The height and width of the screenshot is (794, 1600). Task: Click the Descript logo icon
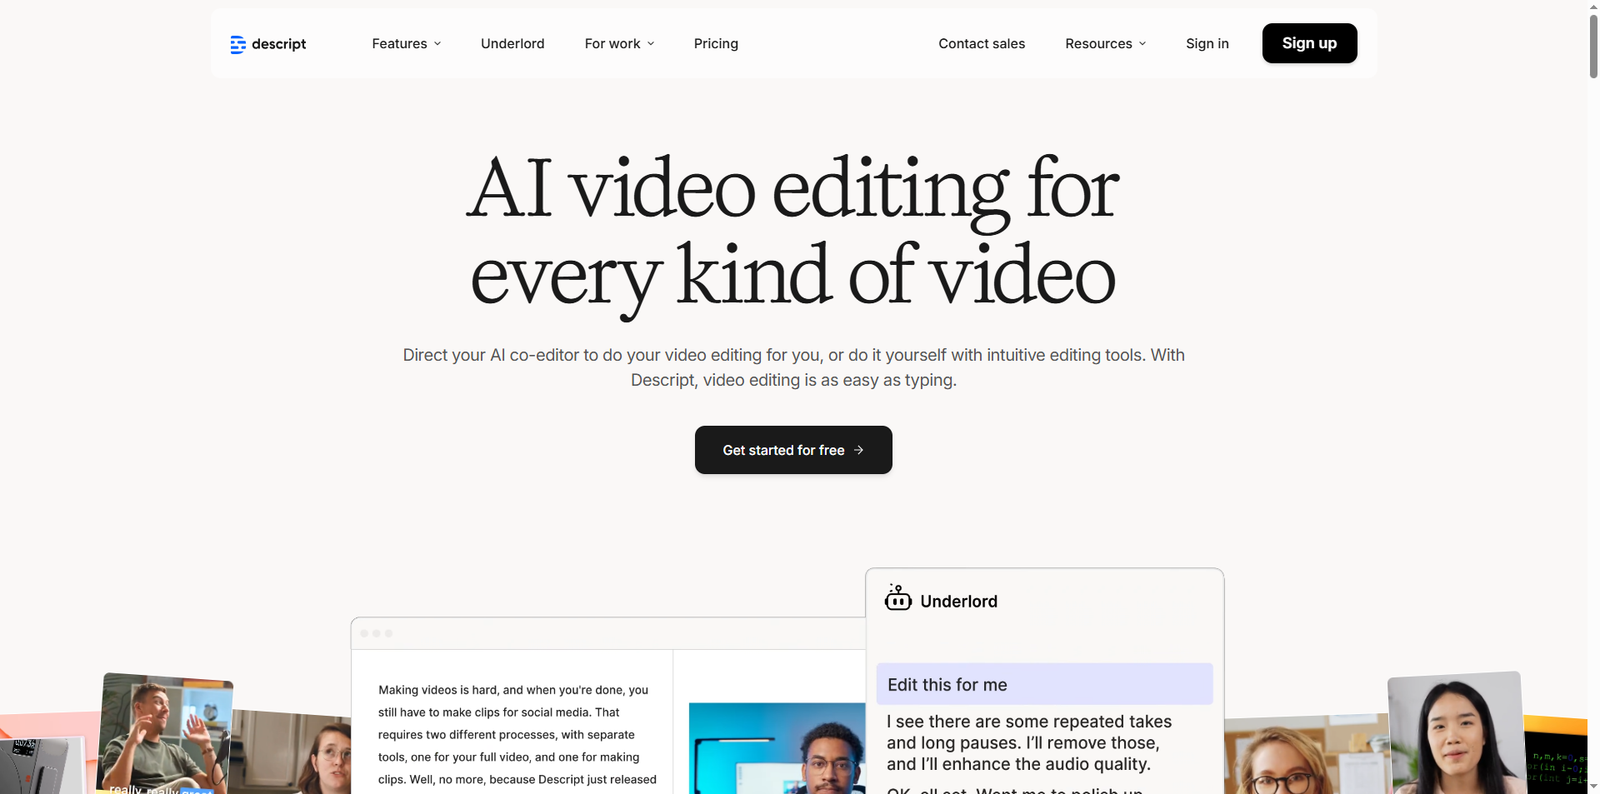(x=238, y=44)
